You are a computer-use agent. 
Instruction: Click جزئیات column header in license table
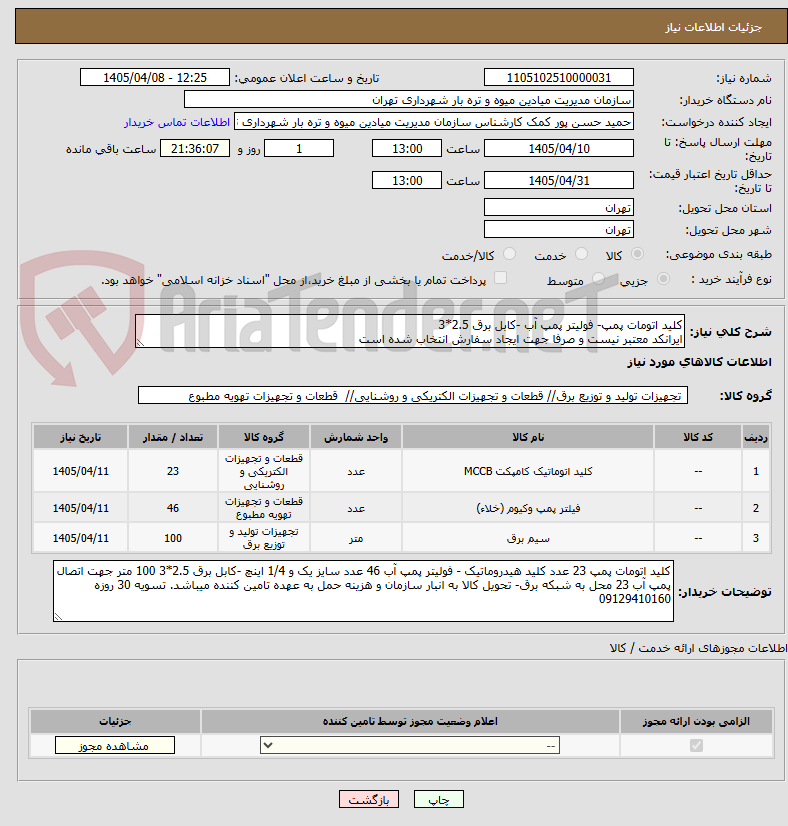(115, 721)
